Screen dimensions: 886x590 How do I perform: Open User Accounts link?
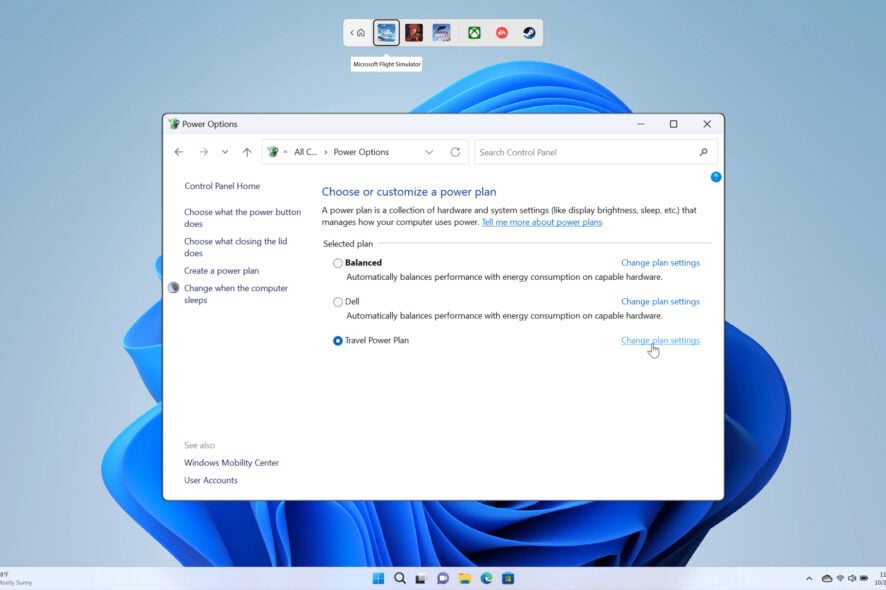(x=211, y=480)
